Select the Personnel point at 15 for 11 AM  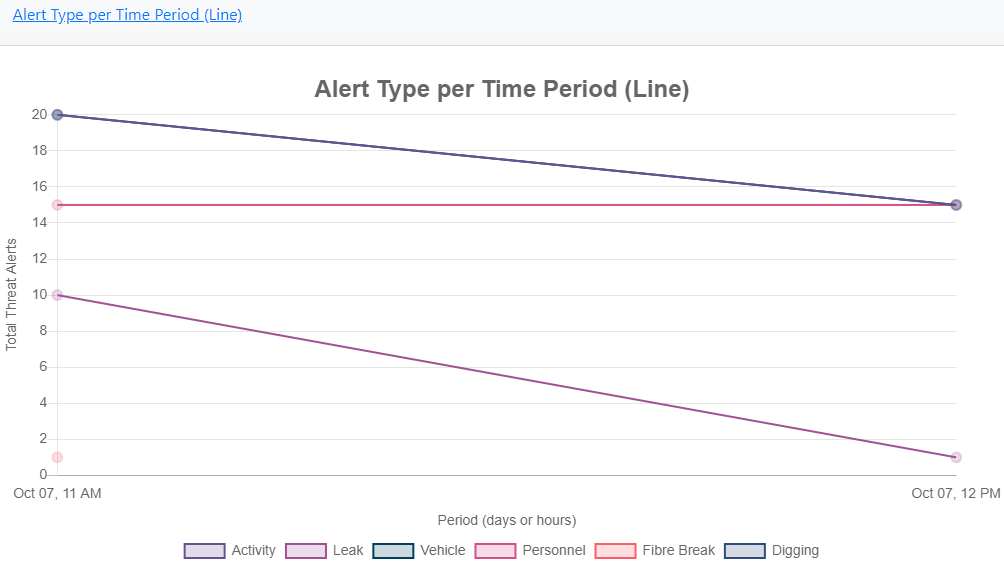pyautogui.click(x=57, y=205)
